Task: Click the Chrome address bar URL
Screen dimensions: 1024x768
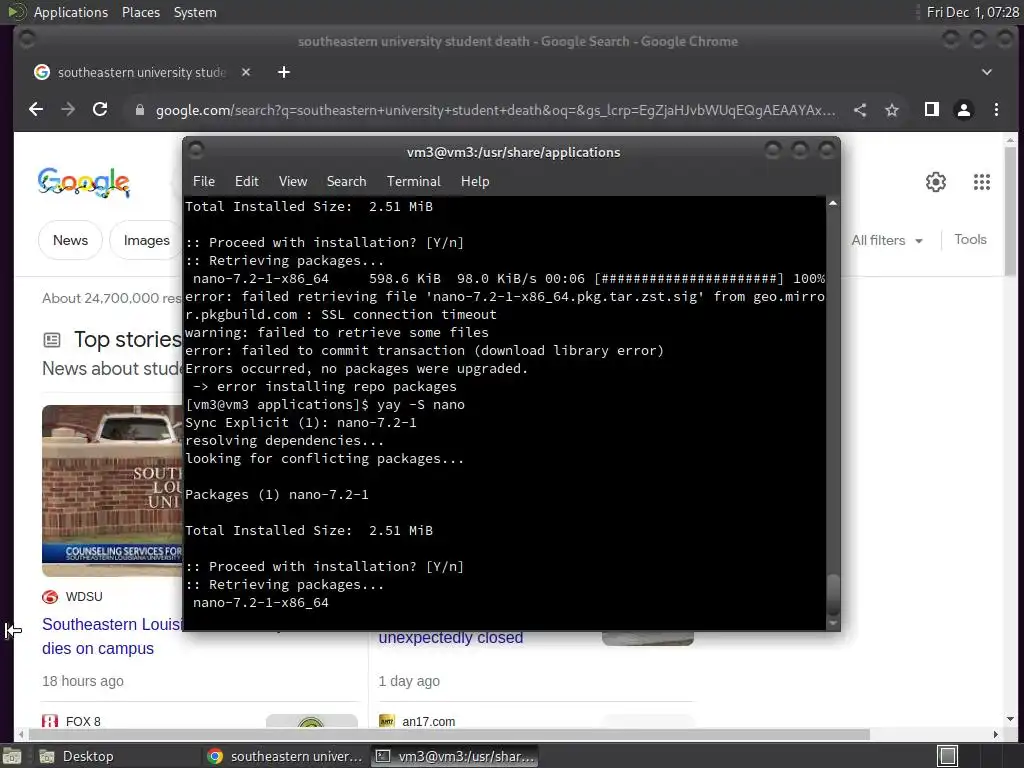Action: [495, 110]
